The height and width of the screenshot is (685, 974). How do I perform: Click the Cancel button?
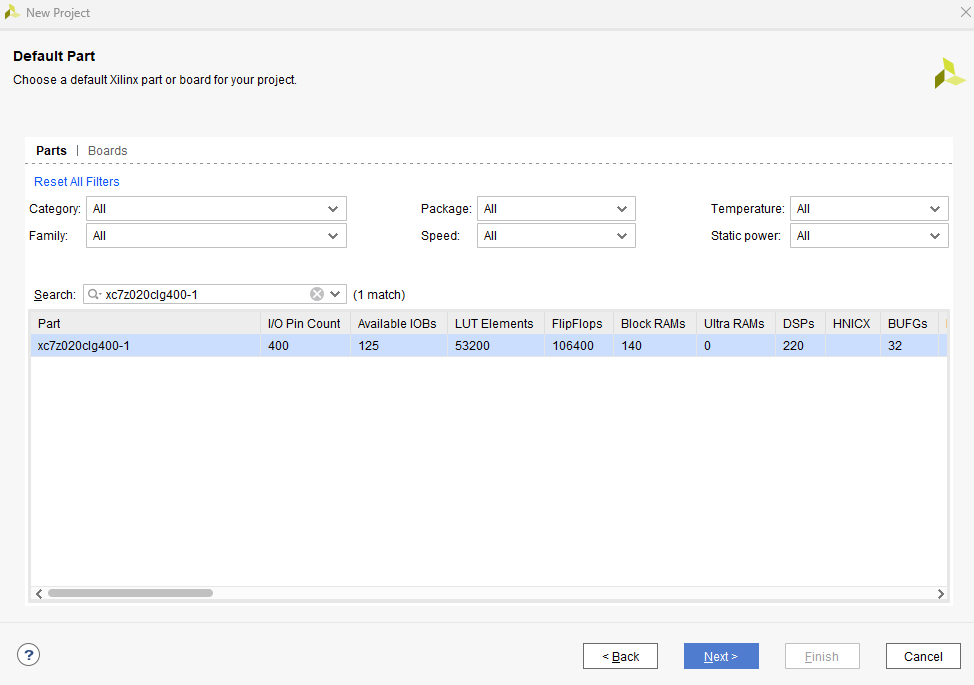pos(923,656)
